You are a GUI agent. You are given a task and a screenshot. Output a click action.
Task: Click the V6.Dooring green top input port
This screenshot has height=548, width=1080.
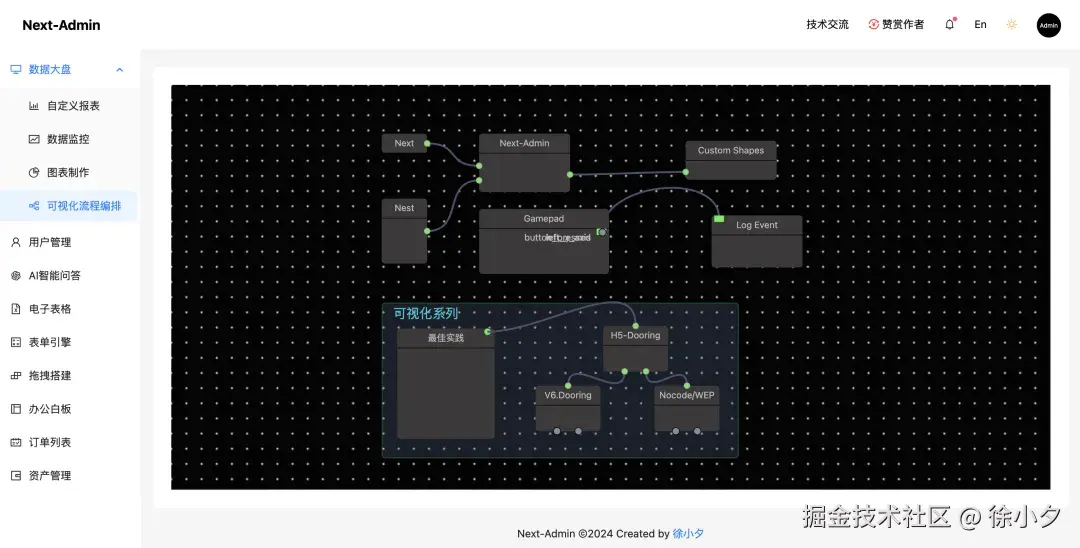568,386
